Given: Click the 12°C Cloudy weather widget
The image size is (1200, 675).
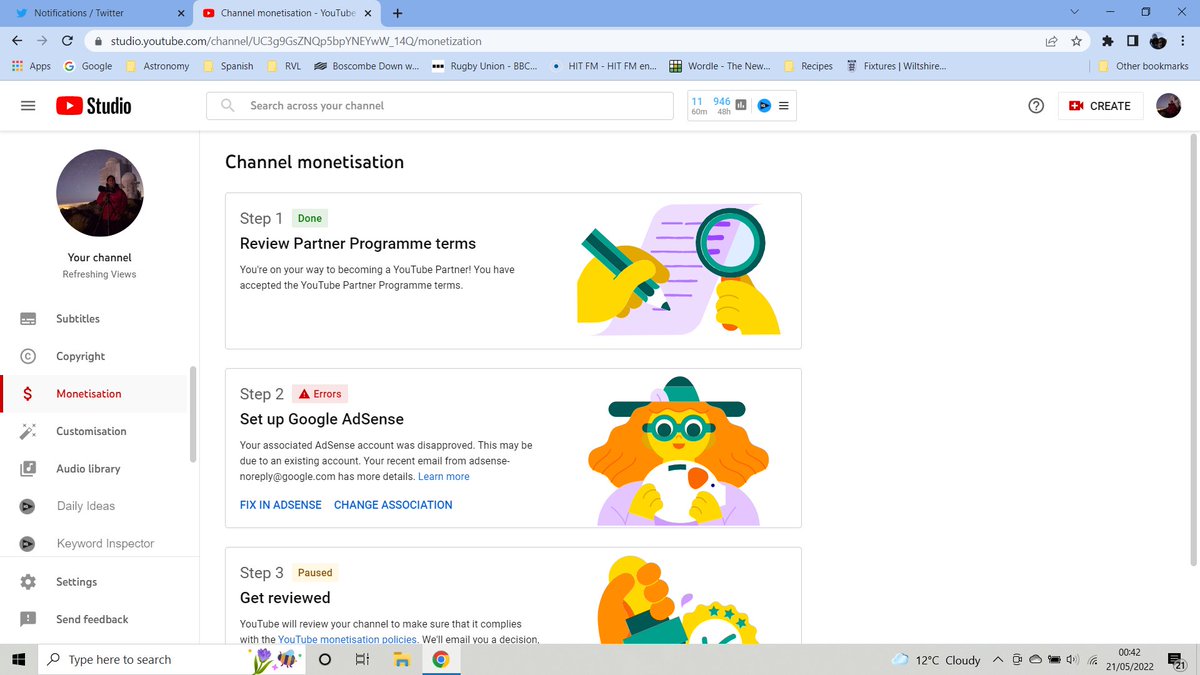Looking at the screenshot, I should [x=936, y=660].
